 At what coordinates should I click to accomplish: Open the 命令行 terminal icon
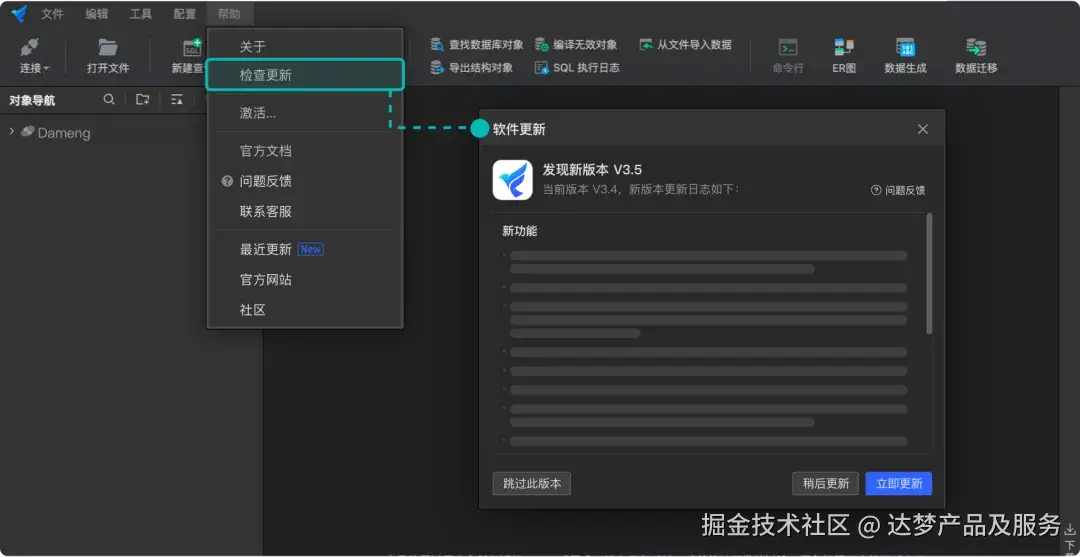pyautogui.click(x=788, y=47)
